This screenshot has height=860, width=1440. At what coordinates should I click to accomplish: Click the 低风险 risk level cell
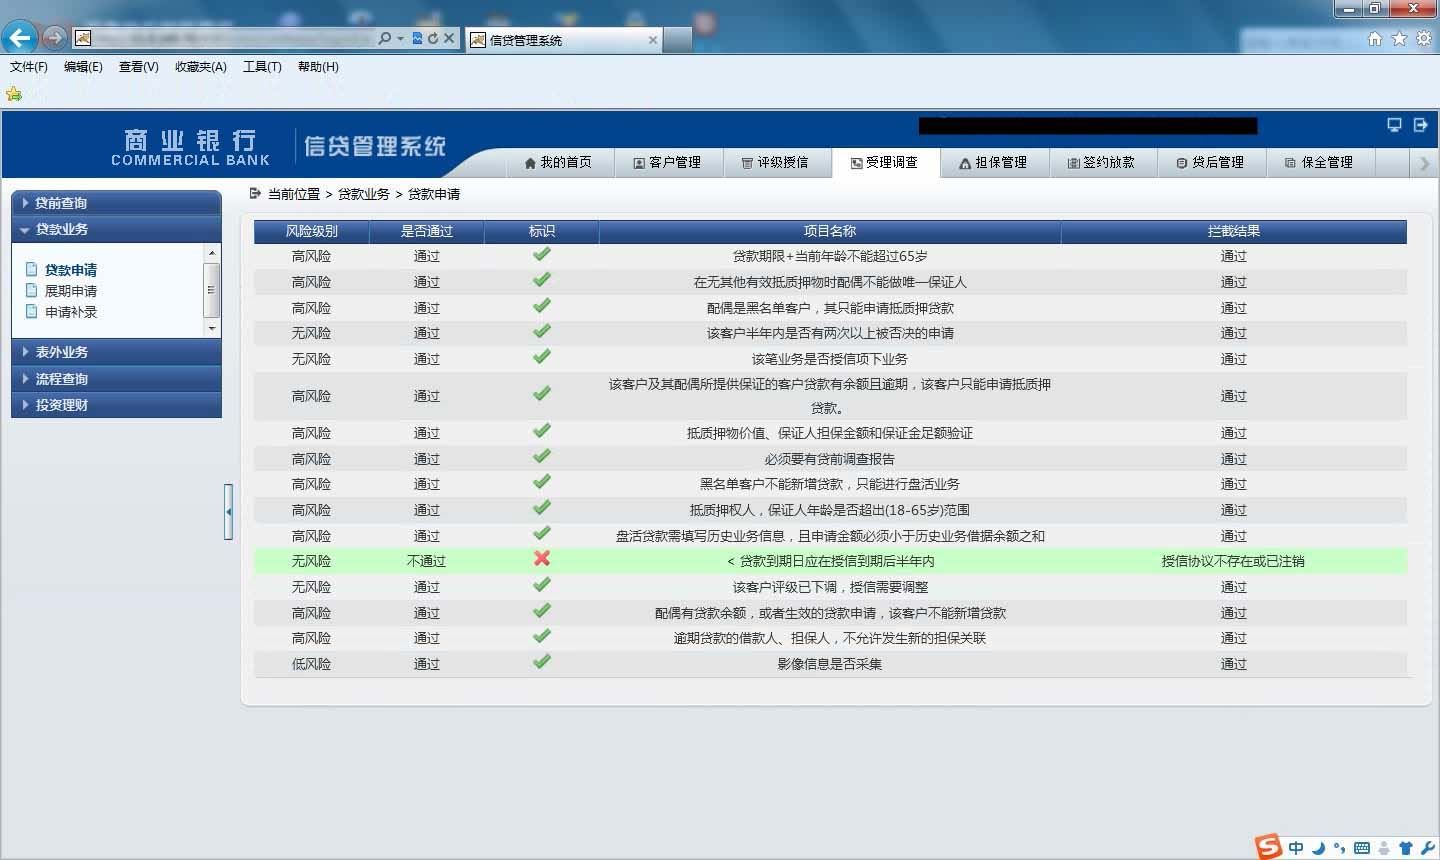311,664
